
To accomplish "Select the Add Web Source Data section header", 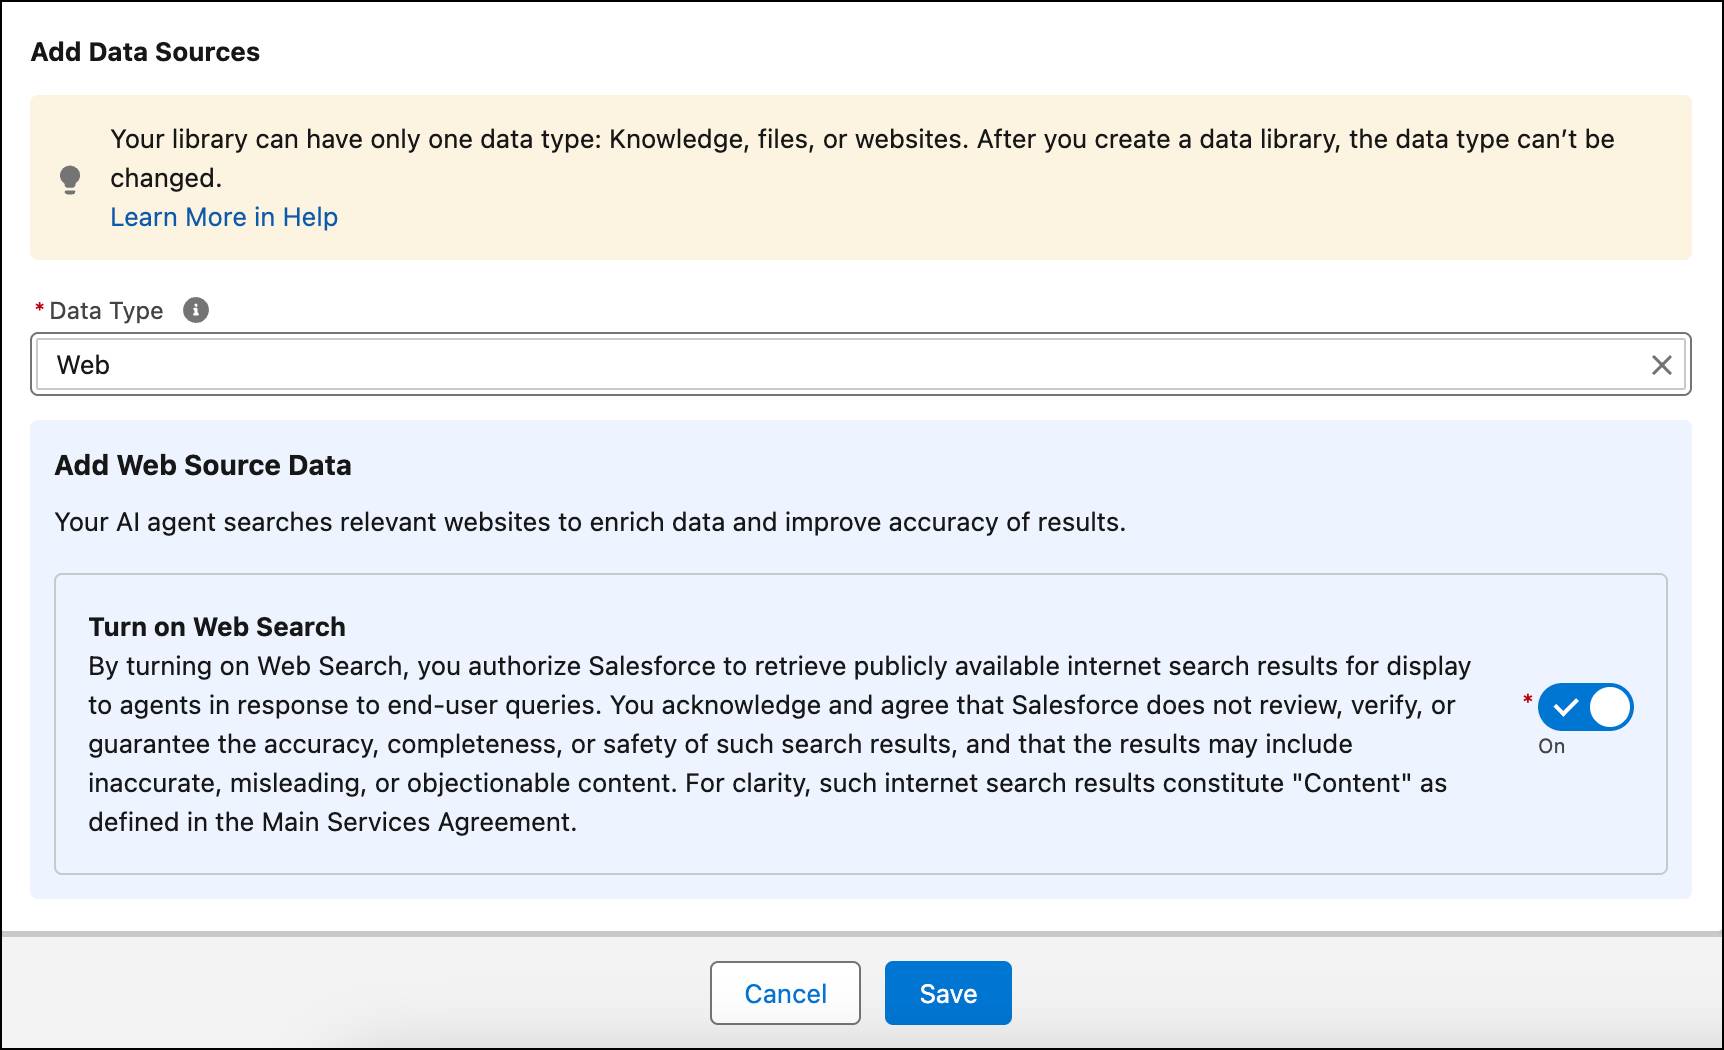I will [x=202, y=465].
